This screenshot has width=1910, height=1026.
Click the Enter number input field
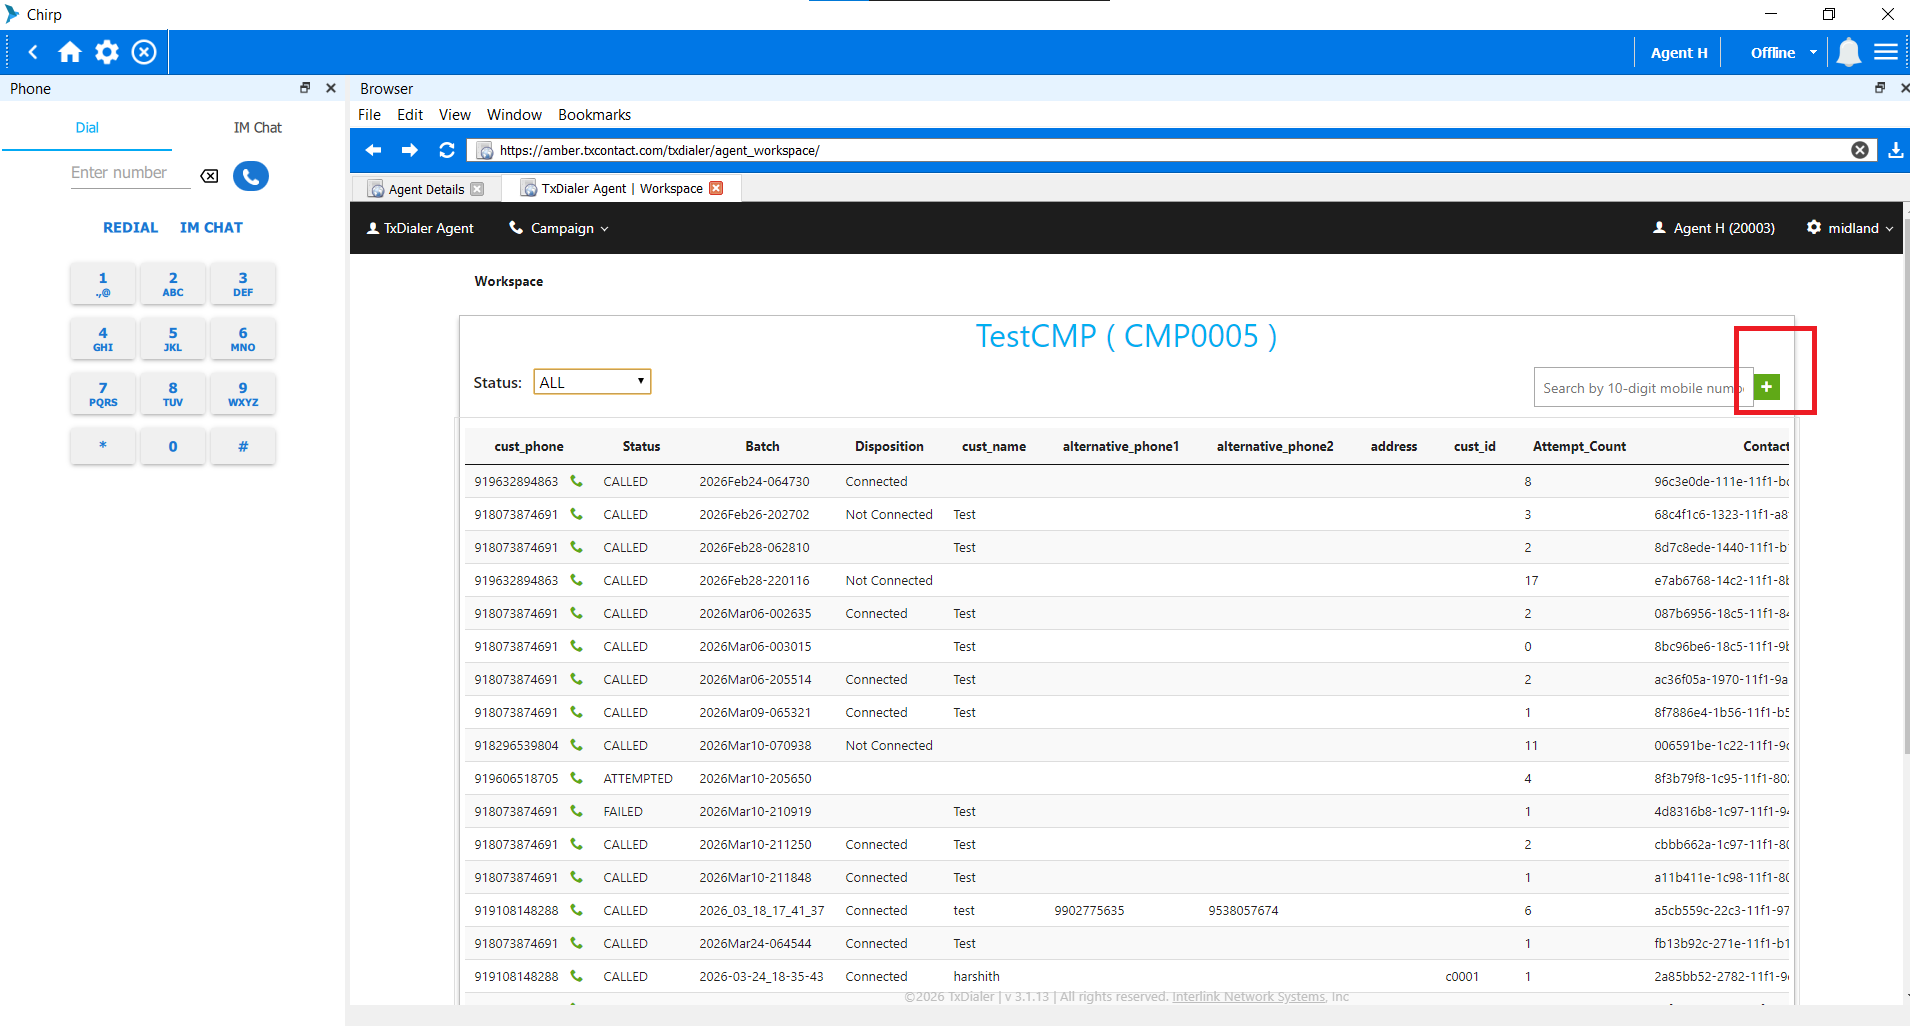pyautogui.click(x=128, y=173)
